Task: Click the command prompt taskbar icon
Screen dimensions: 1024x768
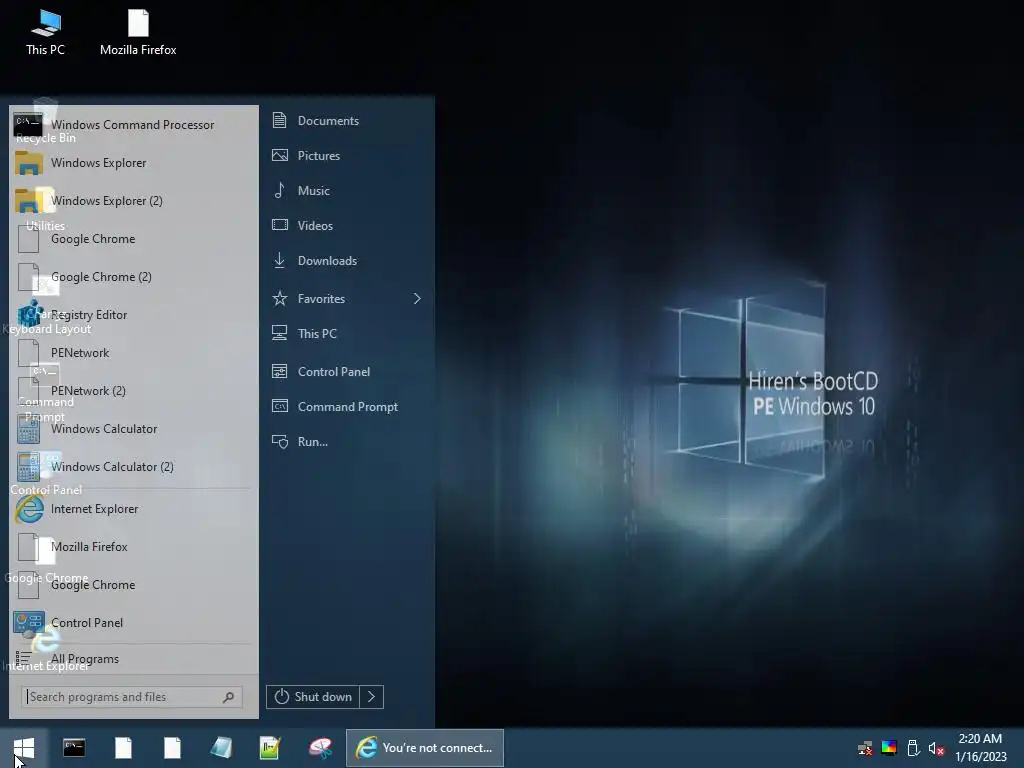Action: tap(74, 748)
